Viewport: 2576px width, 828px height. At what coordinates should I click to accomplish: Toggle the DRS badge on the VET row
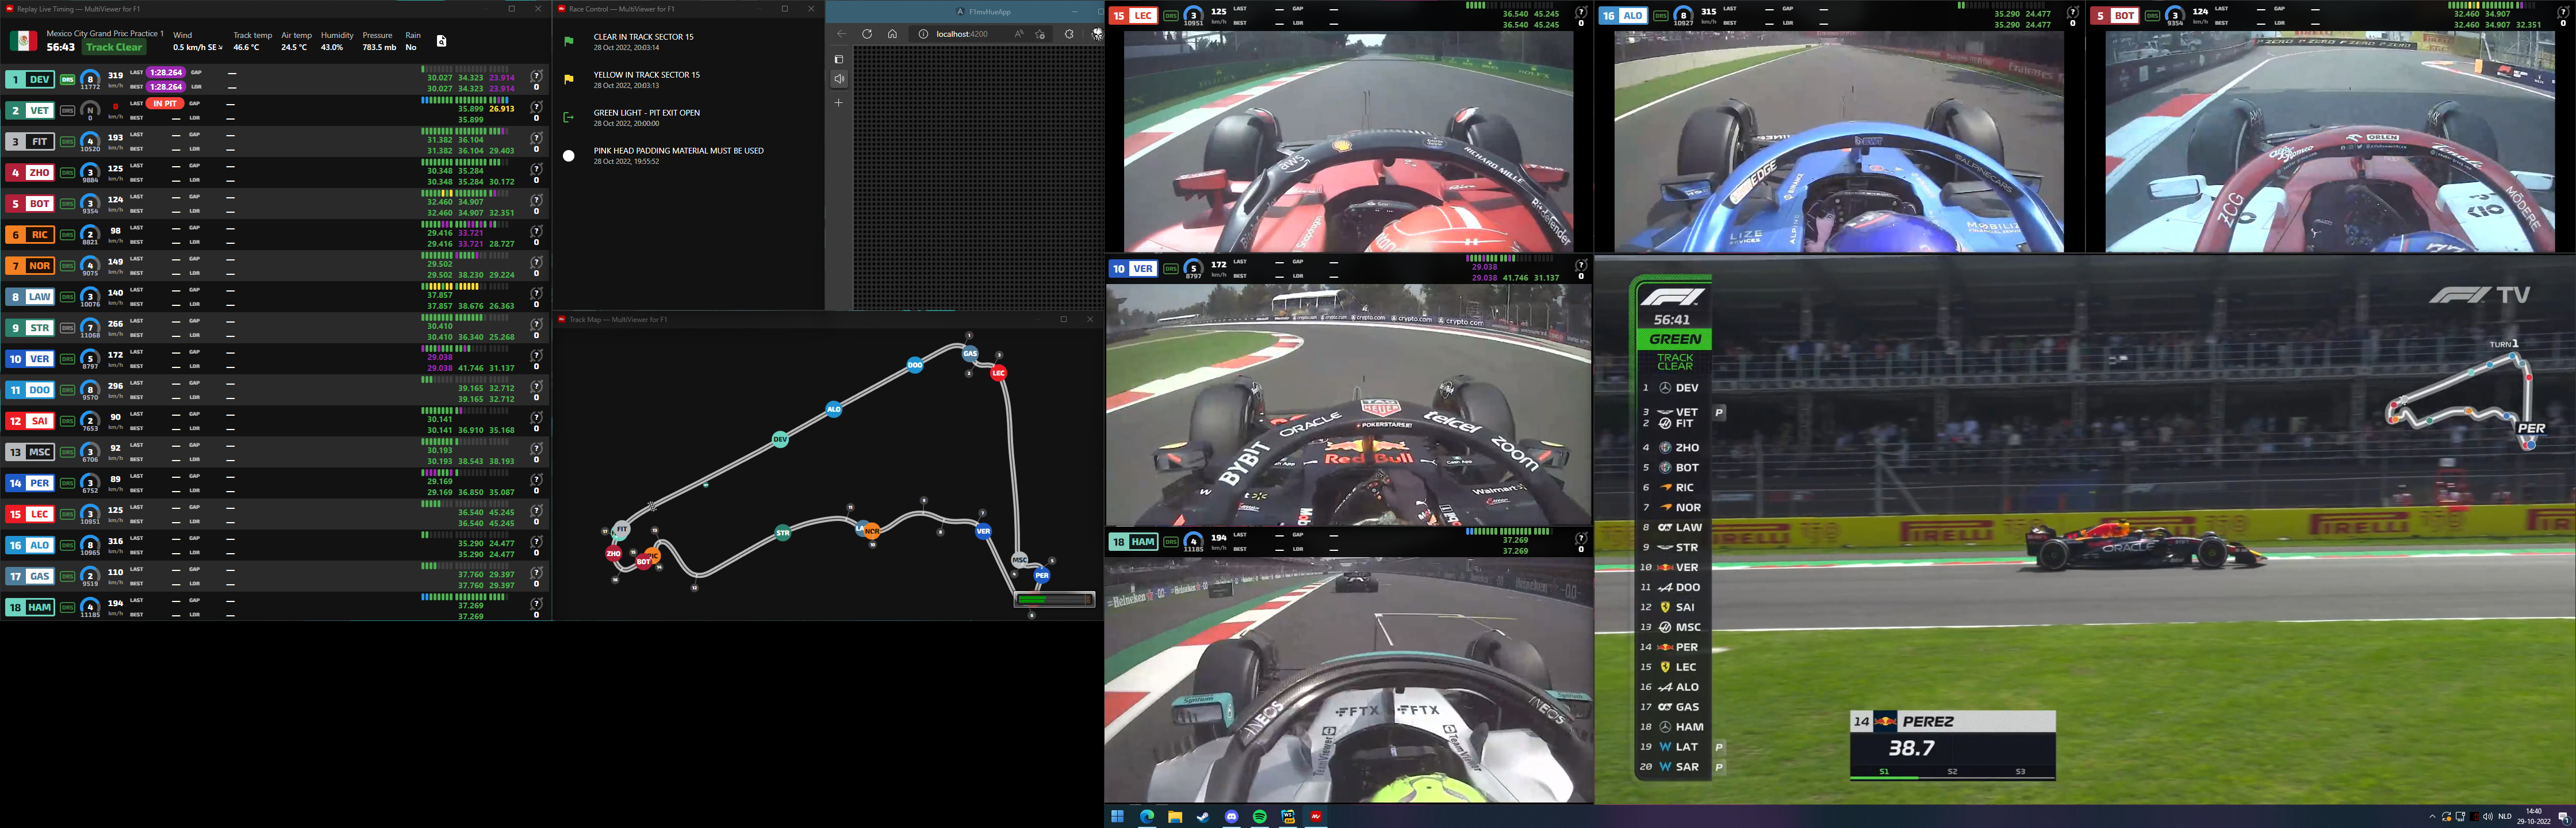[x=67, y=110]
